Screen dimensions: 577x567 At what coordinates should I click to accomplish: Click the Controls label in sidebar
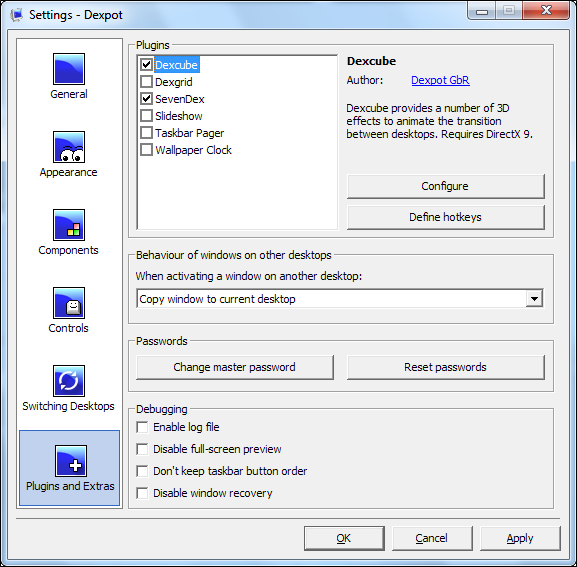(x=69, y=328)
